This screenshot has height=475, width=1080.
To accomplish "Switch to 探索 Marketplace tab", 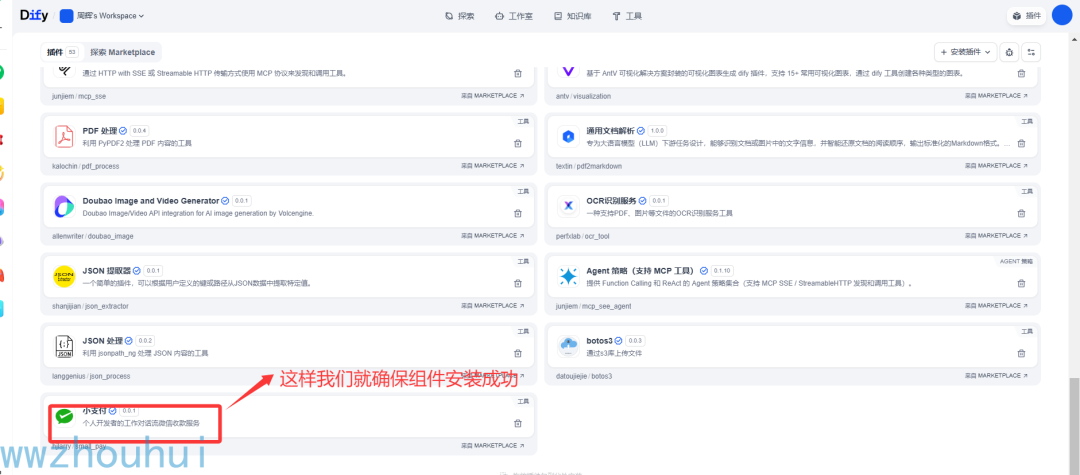I will [x=122, y=52].
